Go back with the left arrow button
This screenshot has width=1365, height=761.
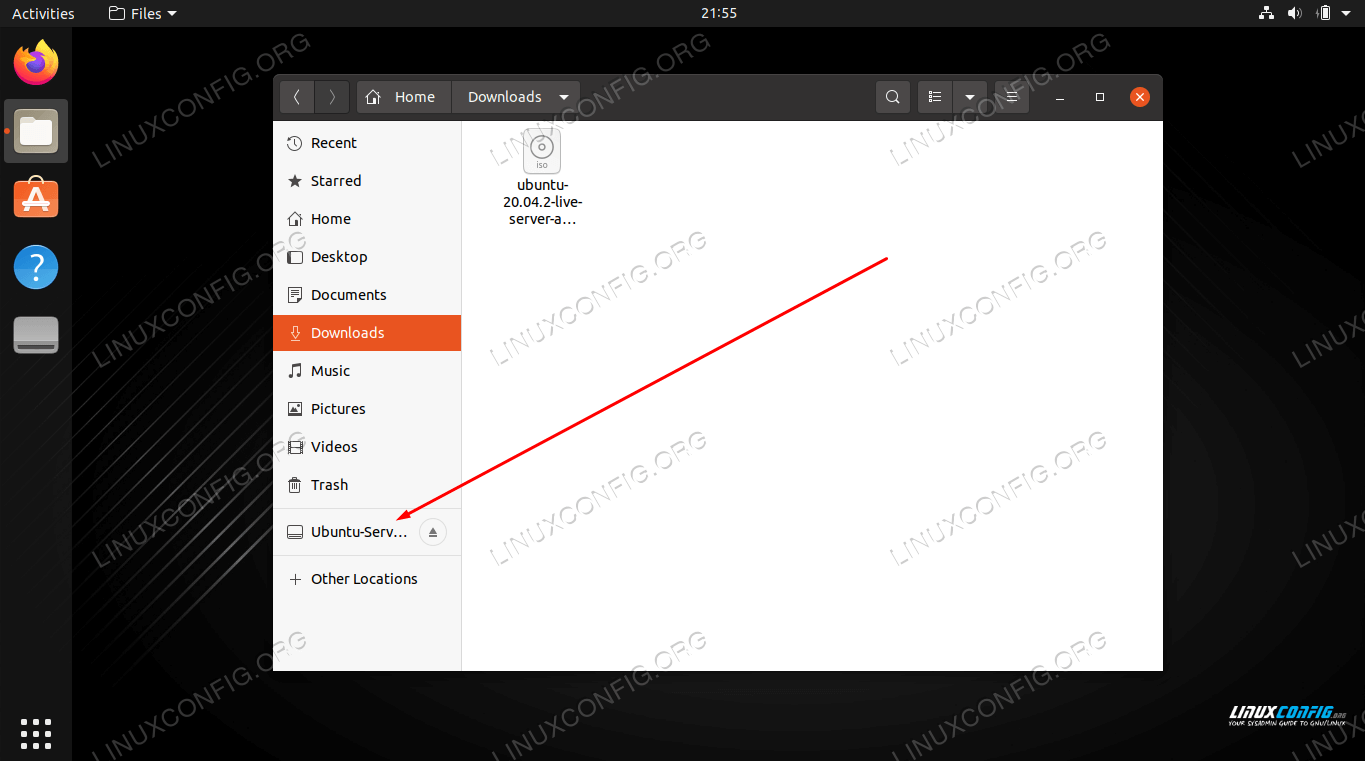point(297,97)
